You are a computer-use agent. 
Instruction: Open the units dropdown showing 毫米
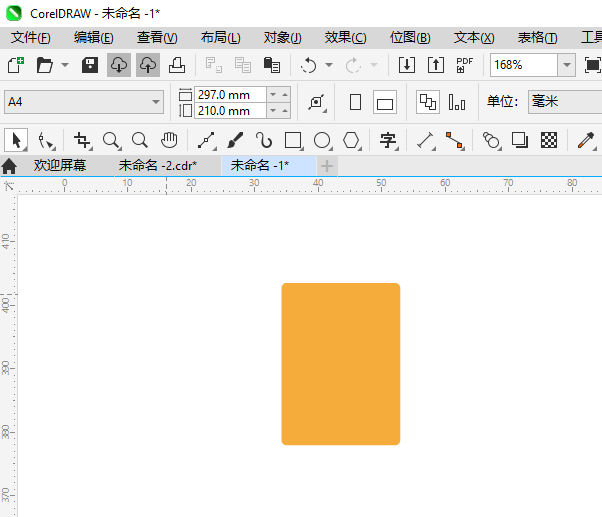[565, 102]
